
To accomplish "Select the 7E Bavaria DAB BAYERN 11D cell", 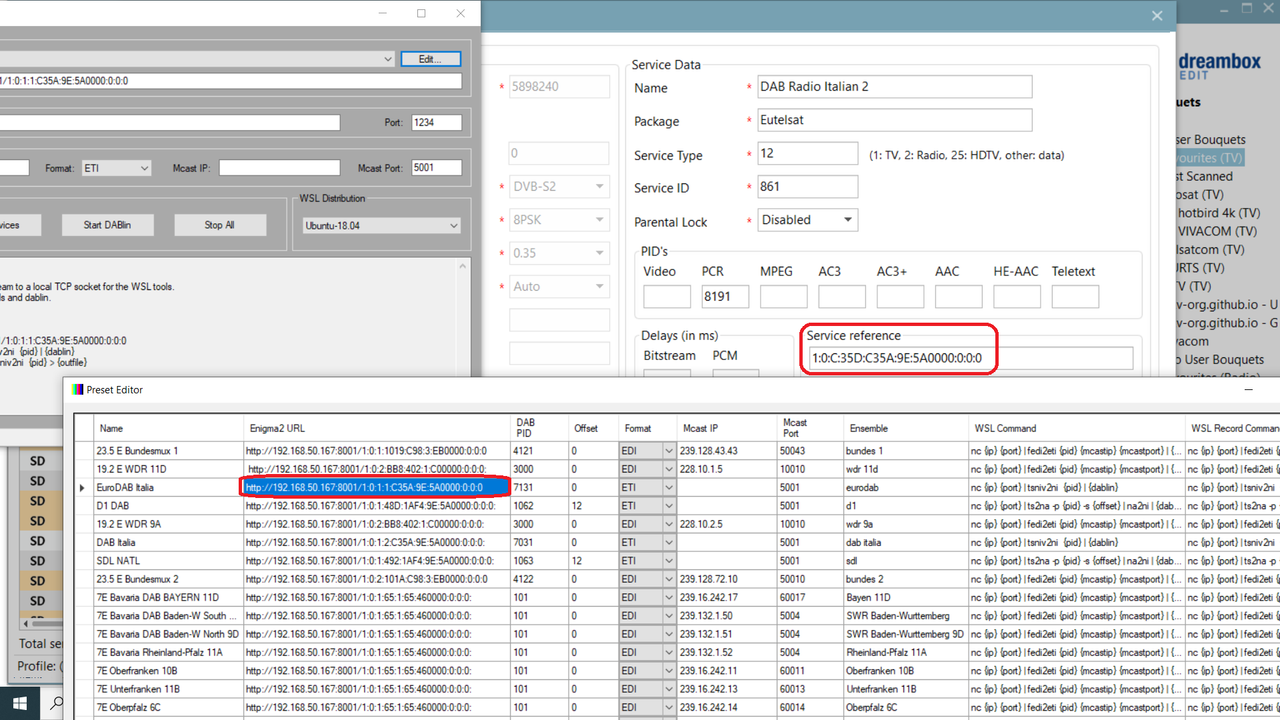I will pos(169,598).
